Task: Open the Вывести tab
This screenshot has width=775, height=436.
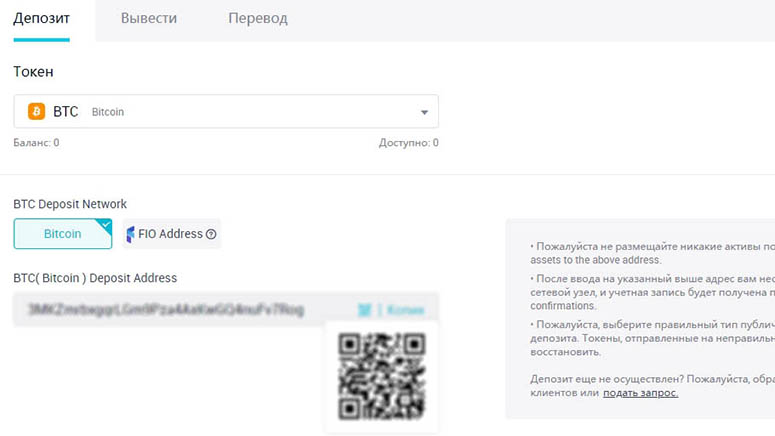Action: click(149, 18)
